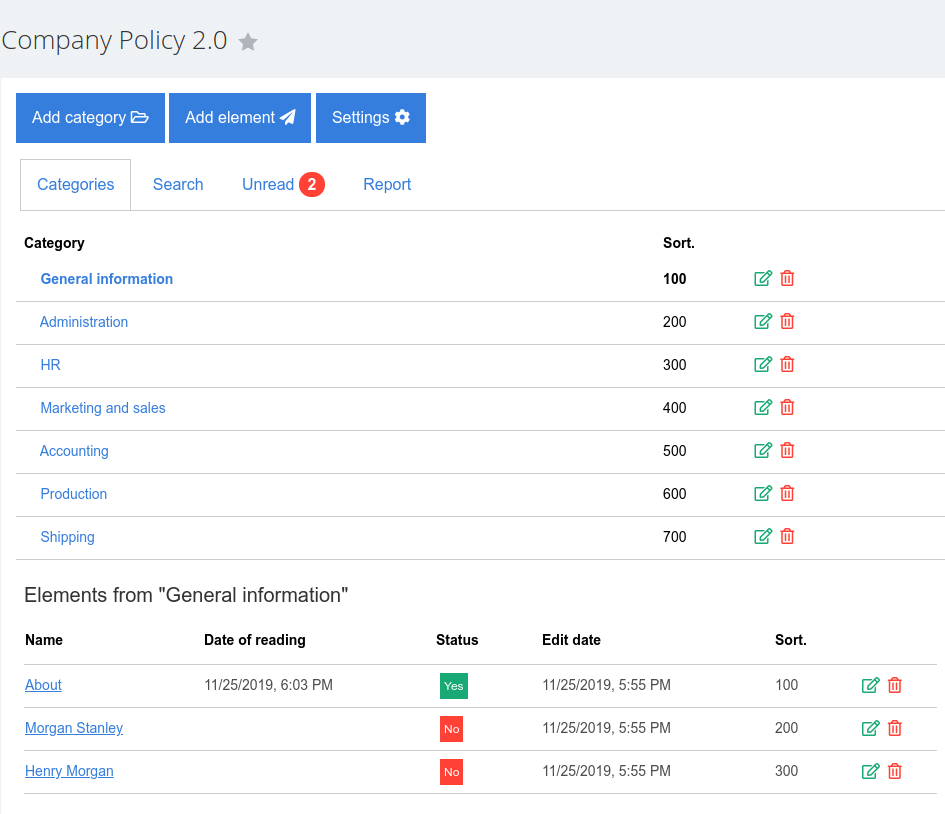Edit the General information category
The width and height of the screenshot is (945, 814).
coord(763,278)
